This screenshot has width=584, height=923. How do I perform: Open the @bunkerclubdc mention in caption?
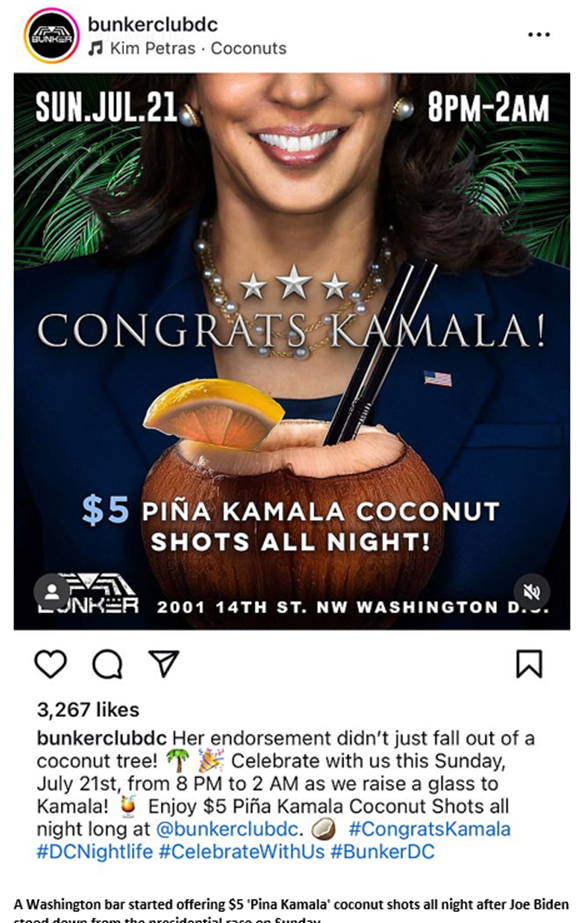[x=227, y=829]
